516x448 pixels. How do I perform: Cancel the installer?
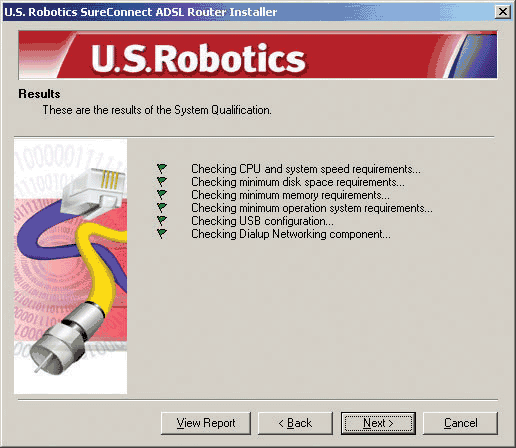point(460,423)
